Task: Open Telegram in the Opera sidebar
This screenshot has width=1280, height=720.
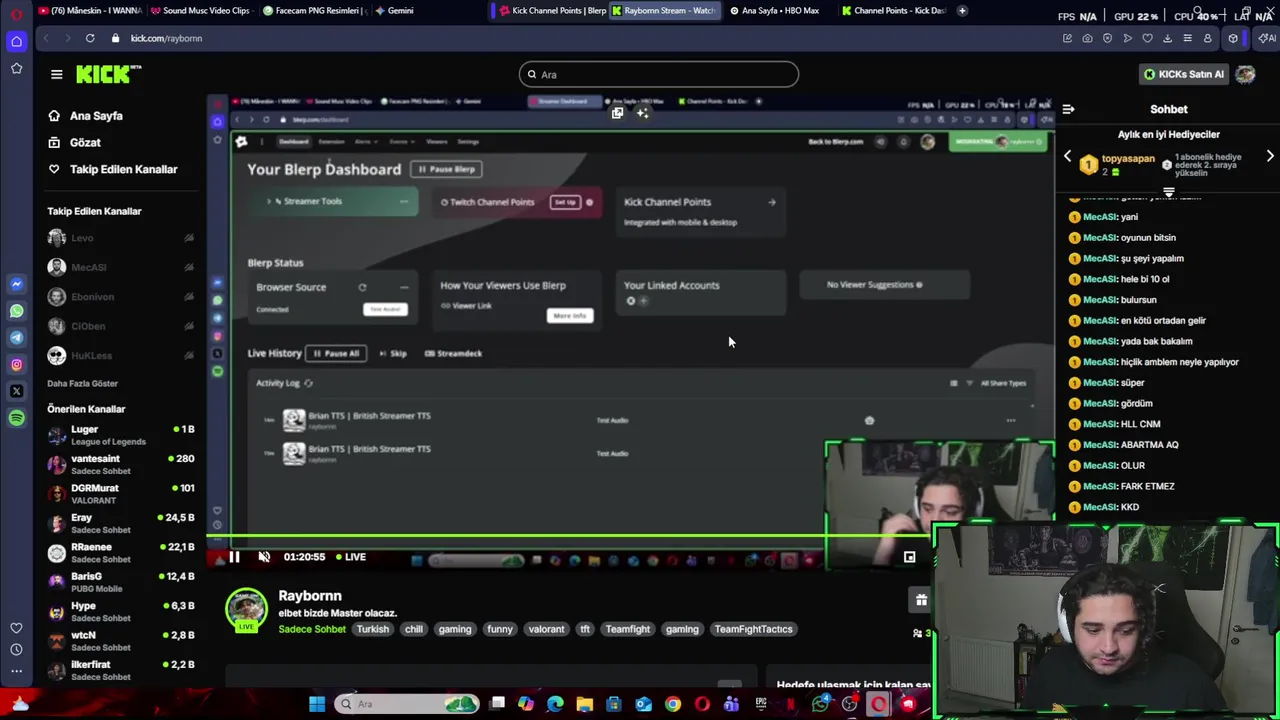Action: pos(16,338)
